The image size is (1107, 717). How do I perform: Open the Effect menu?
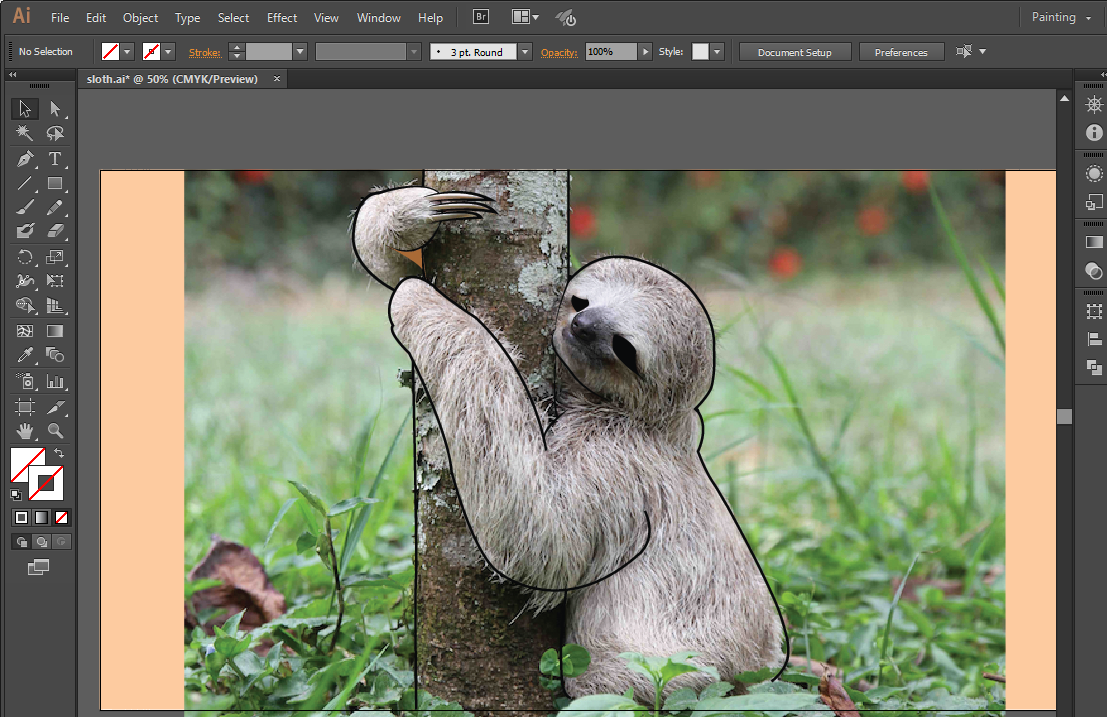(282, 17)
